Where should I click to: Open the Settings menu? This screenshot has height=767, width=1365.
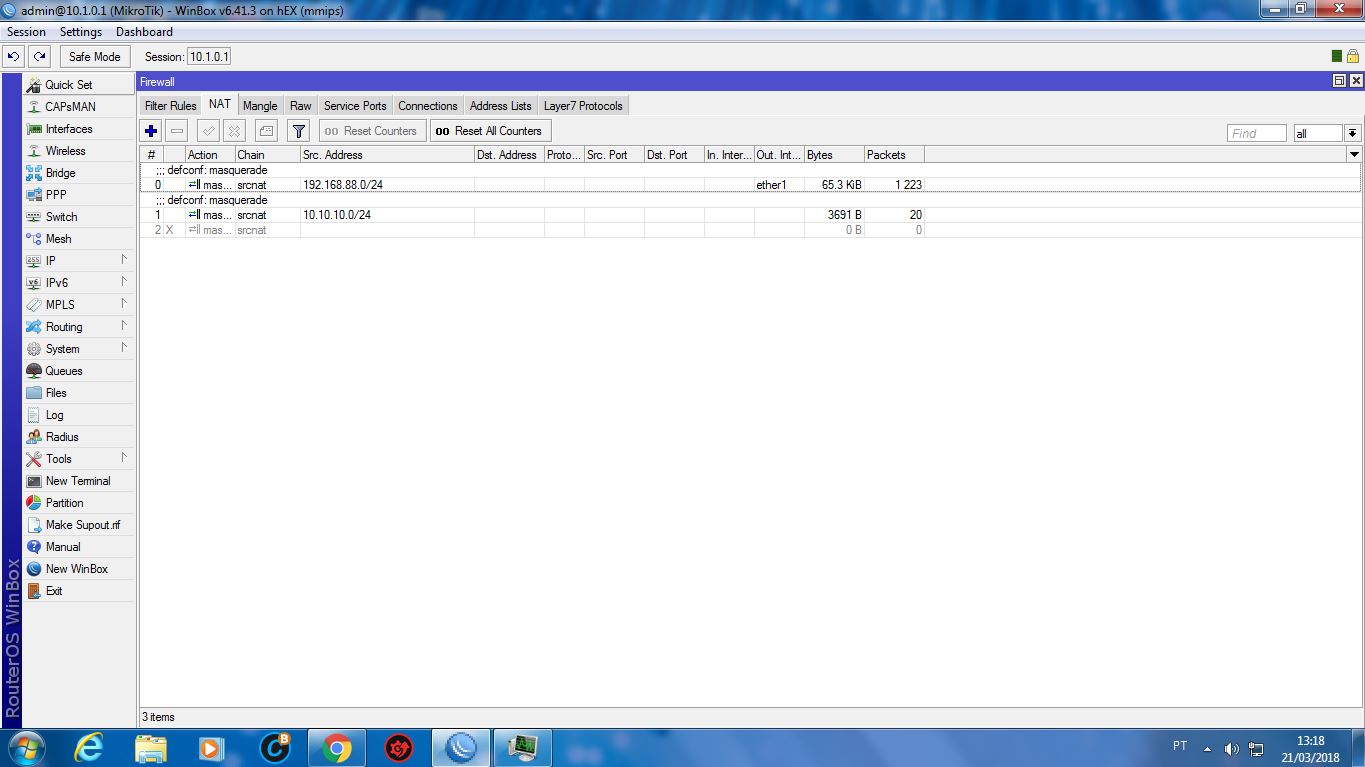[81, 32]
